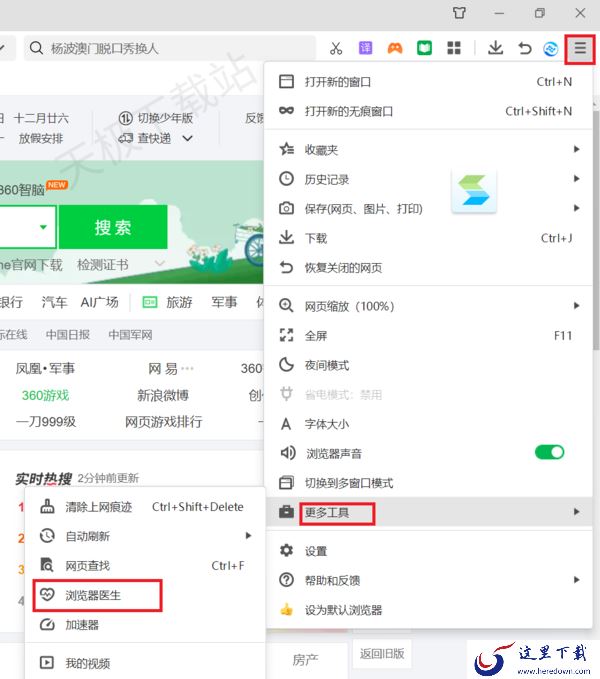Toggle the 浏览器声音 browser sound switch
The width and height of the screenshot is (600, 679).
pos(549,453)
